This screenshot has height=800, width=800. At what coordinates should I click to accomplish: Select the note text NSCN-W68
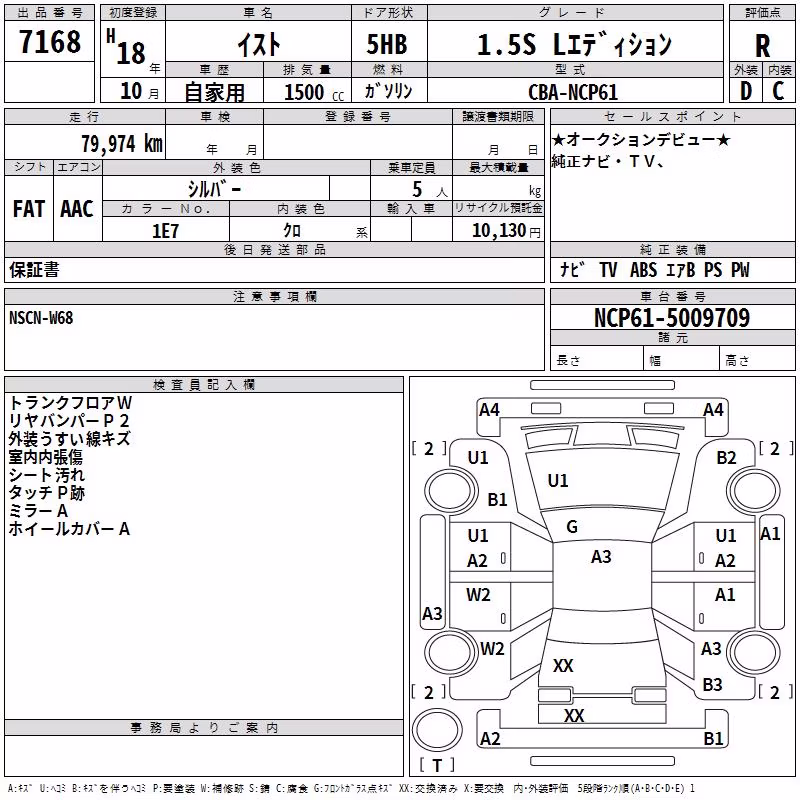tap(41, 318)
